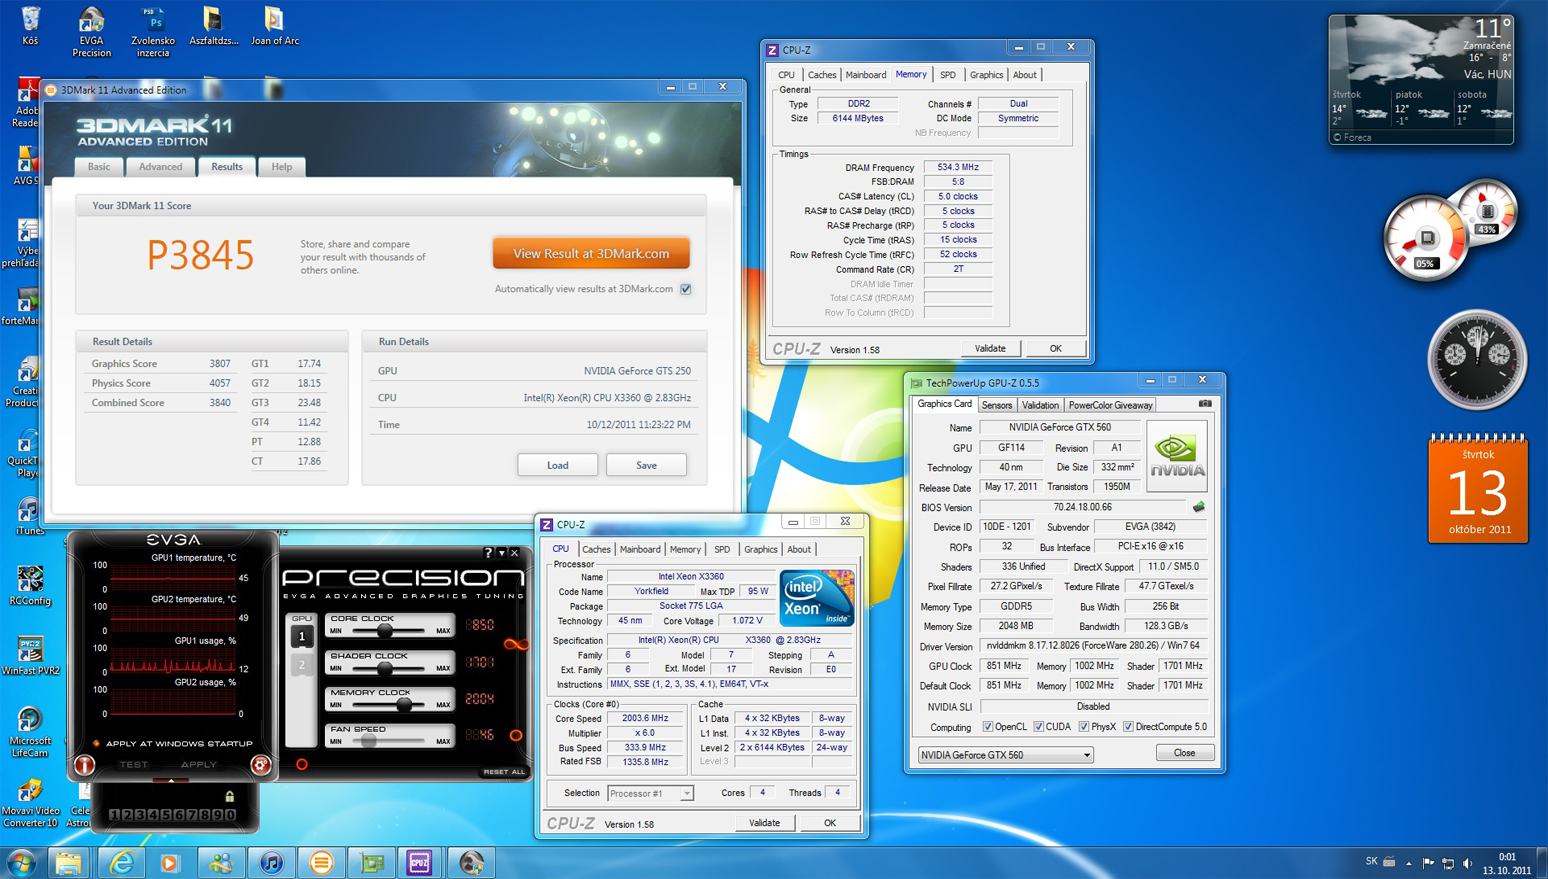Viewport: 1548px width, 879px height.
Task: Switch to the Advanced tab in 3DMark 11
Action: coord(160,167)
